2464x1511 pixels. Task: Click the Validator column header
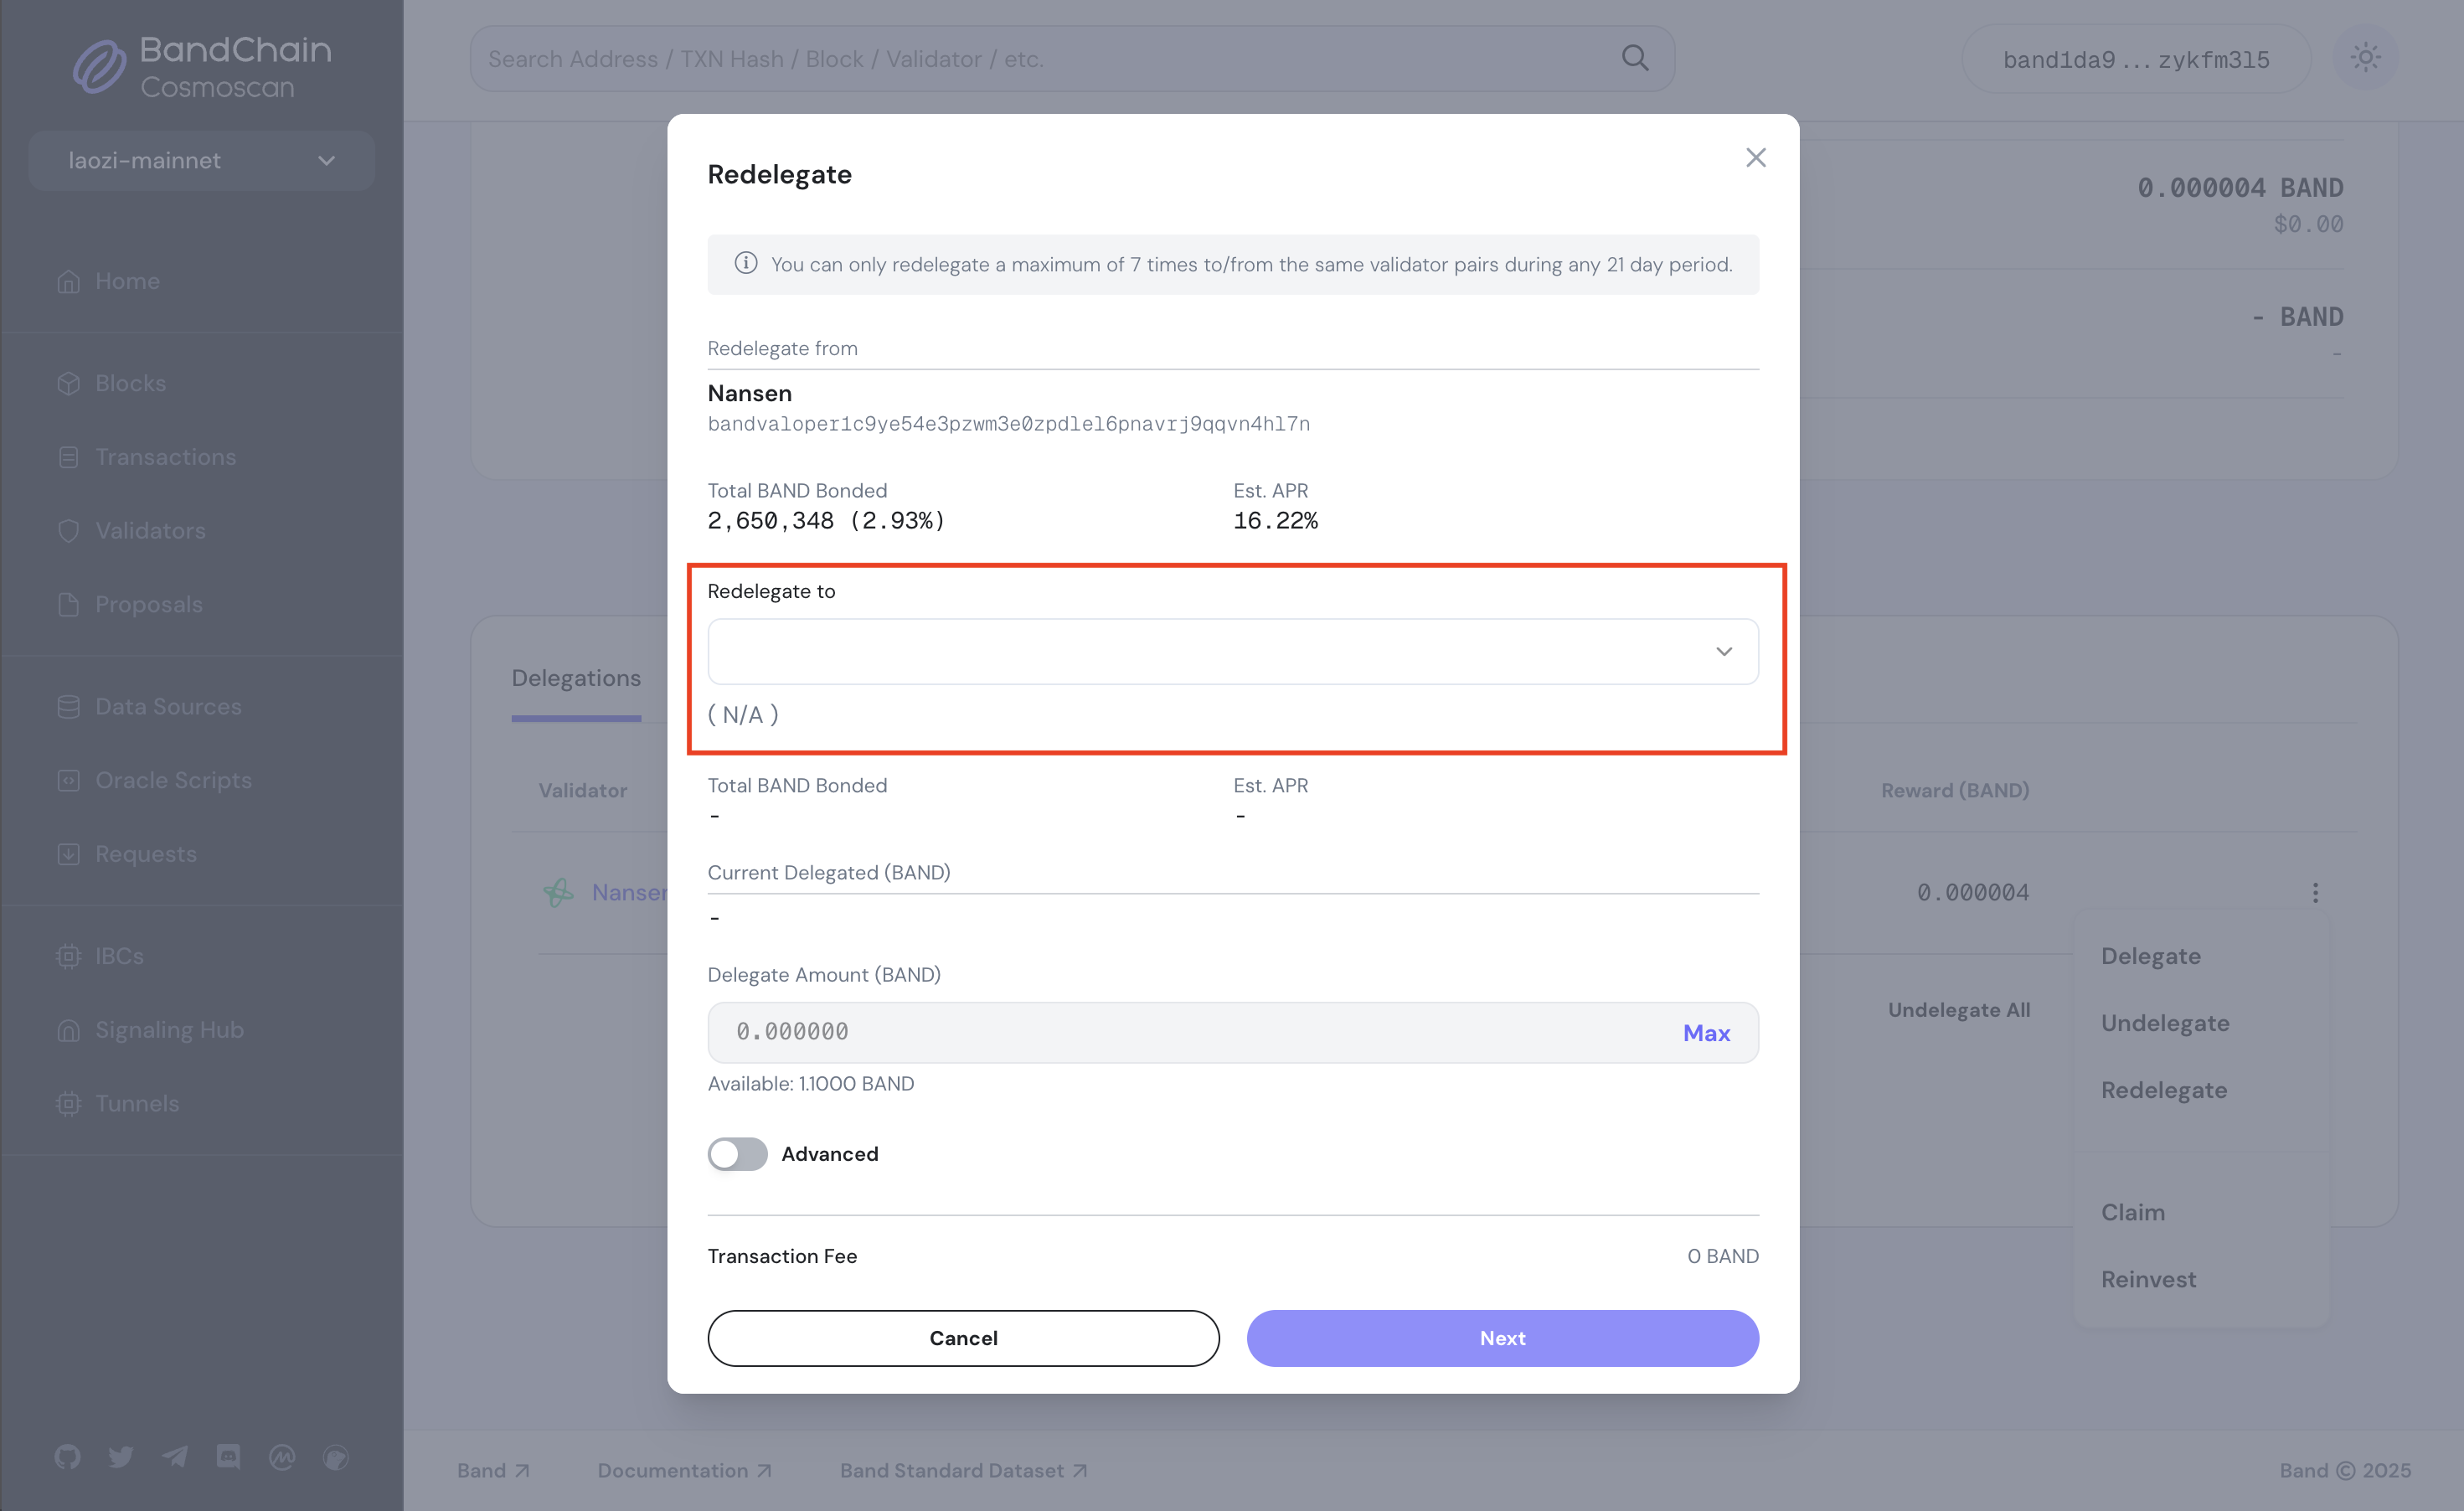(x=583, y=790)
